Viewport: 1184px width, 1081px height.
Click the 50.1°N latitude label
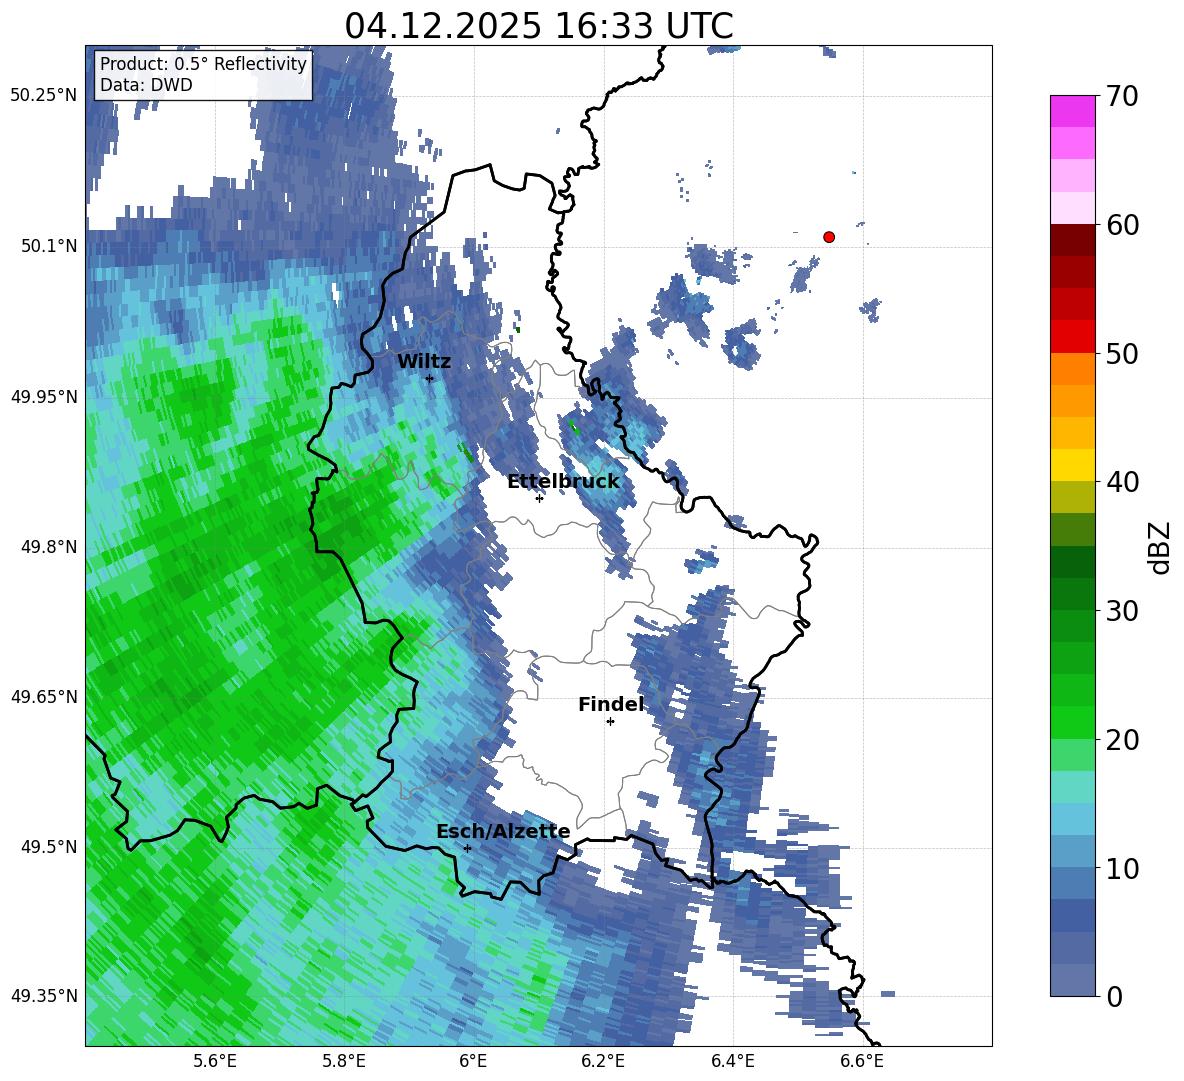pos(48,246)
